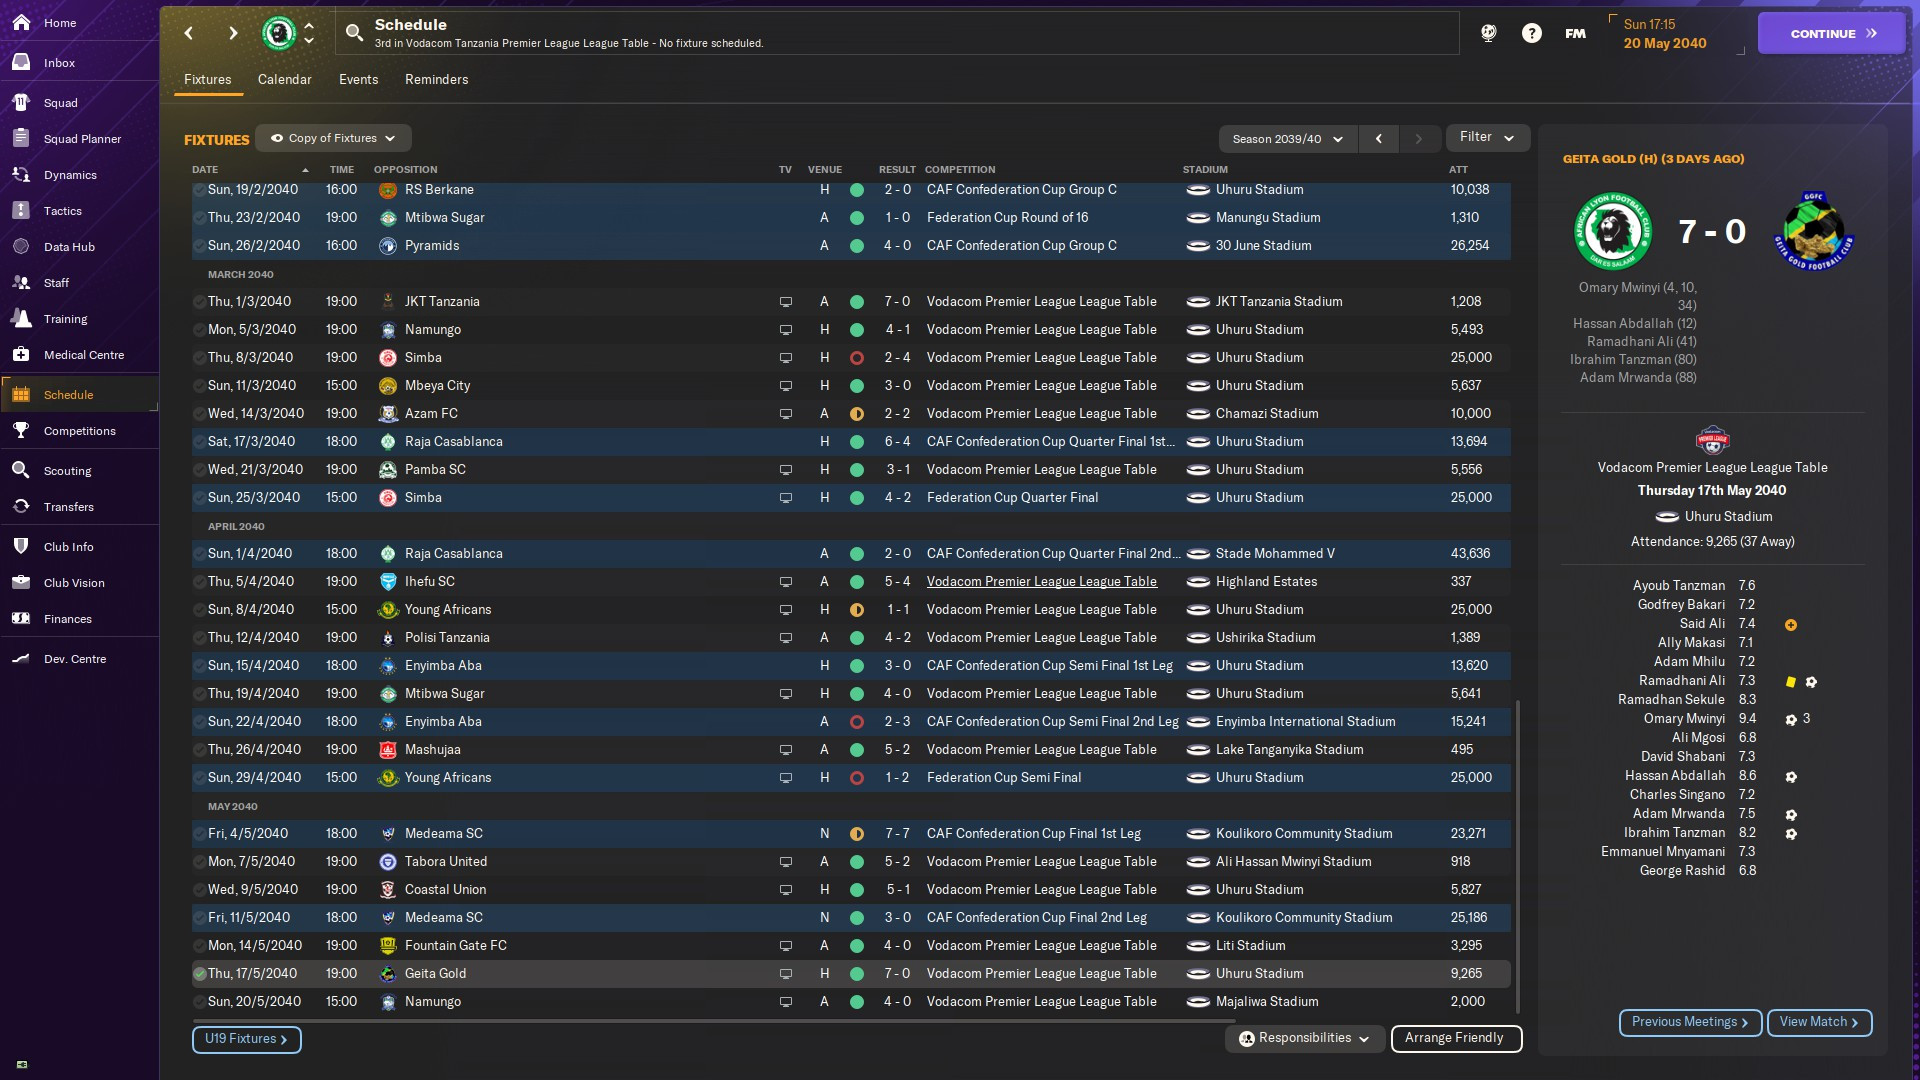Click the search magnifier icon in top bar
1920x1080 pixels.
354,33
